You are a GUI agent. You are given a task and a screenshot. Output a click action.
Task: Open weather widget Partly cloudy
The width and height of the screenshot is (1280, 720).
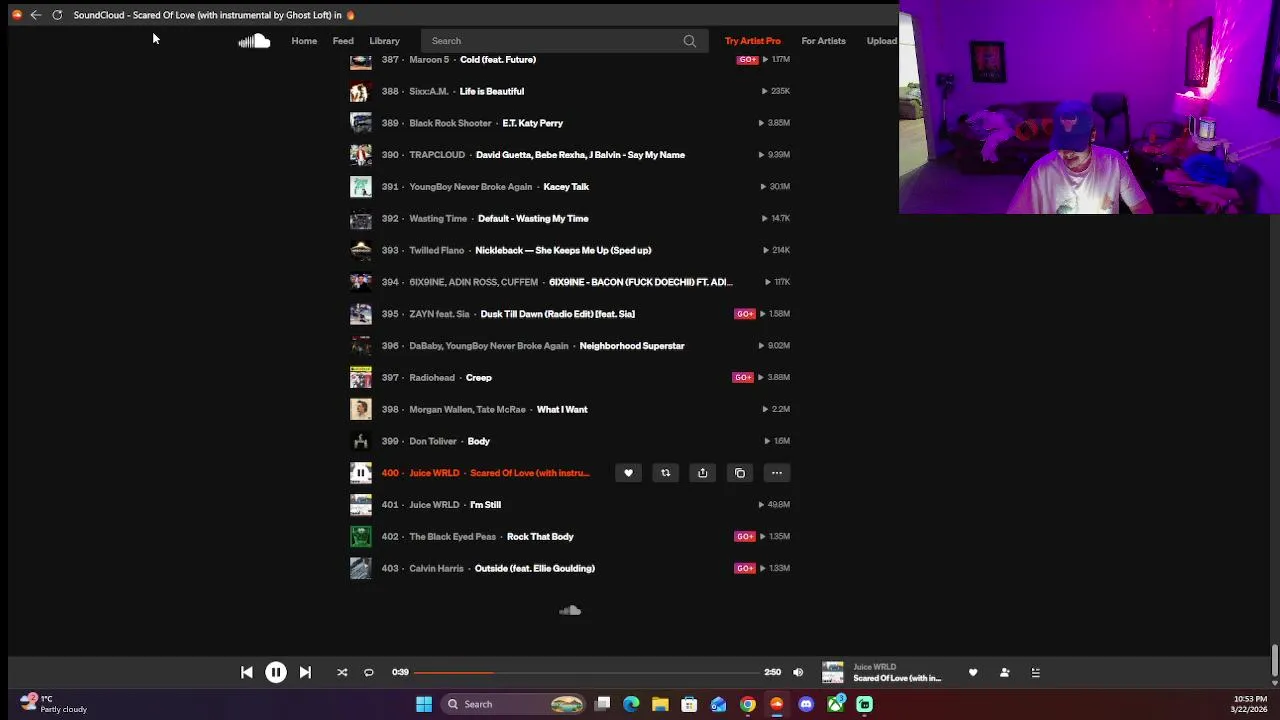pyautogui.click(x=54, y=704)
